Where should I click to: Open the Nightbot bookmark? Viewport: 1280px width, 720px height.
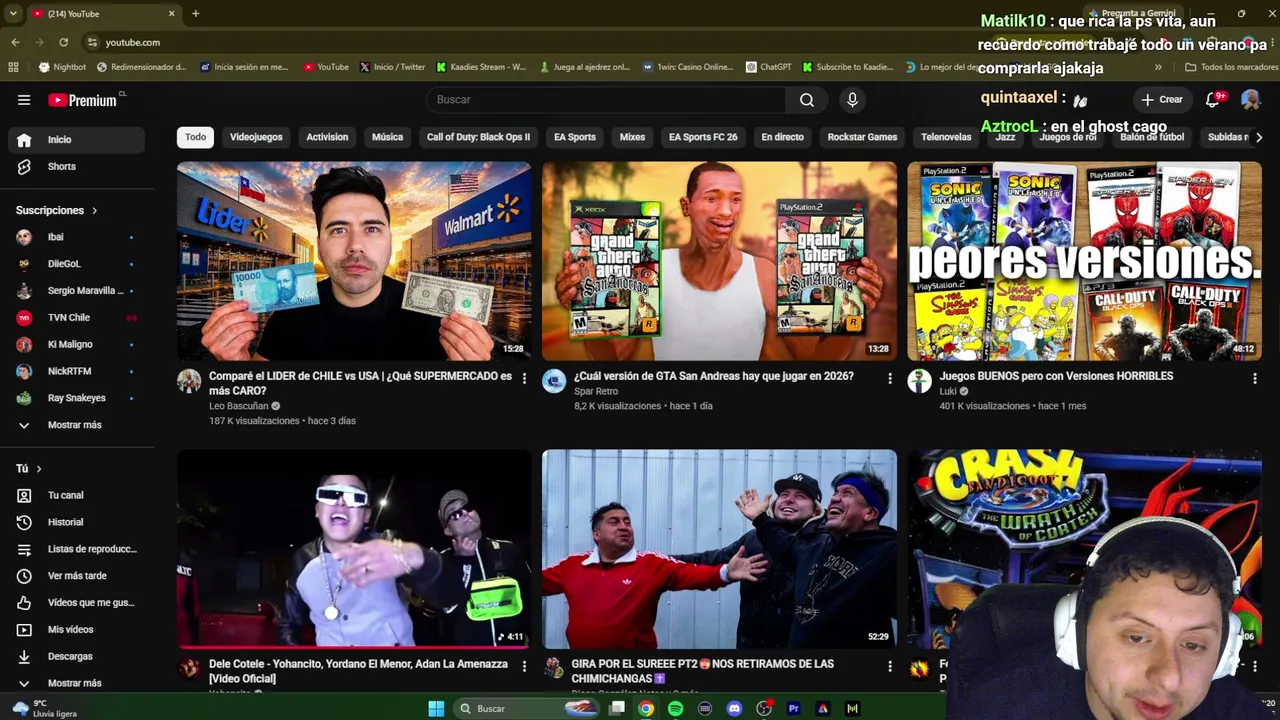[x=62, y=67]
